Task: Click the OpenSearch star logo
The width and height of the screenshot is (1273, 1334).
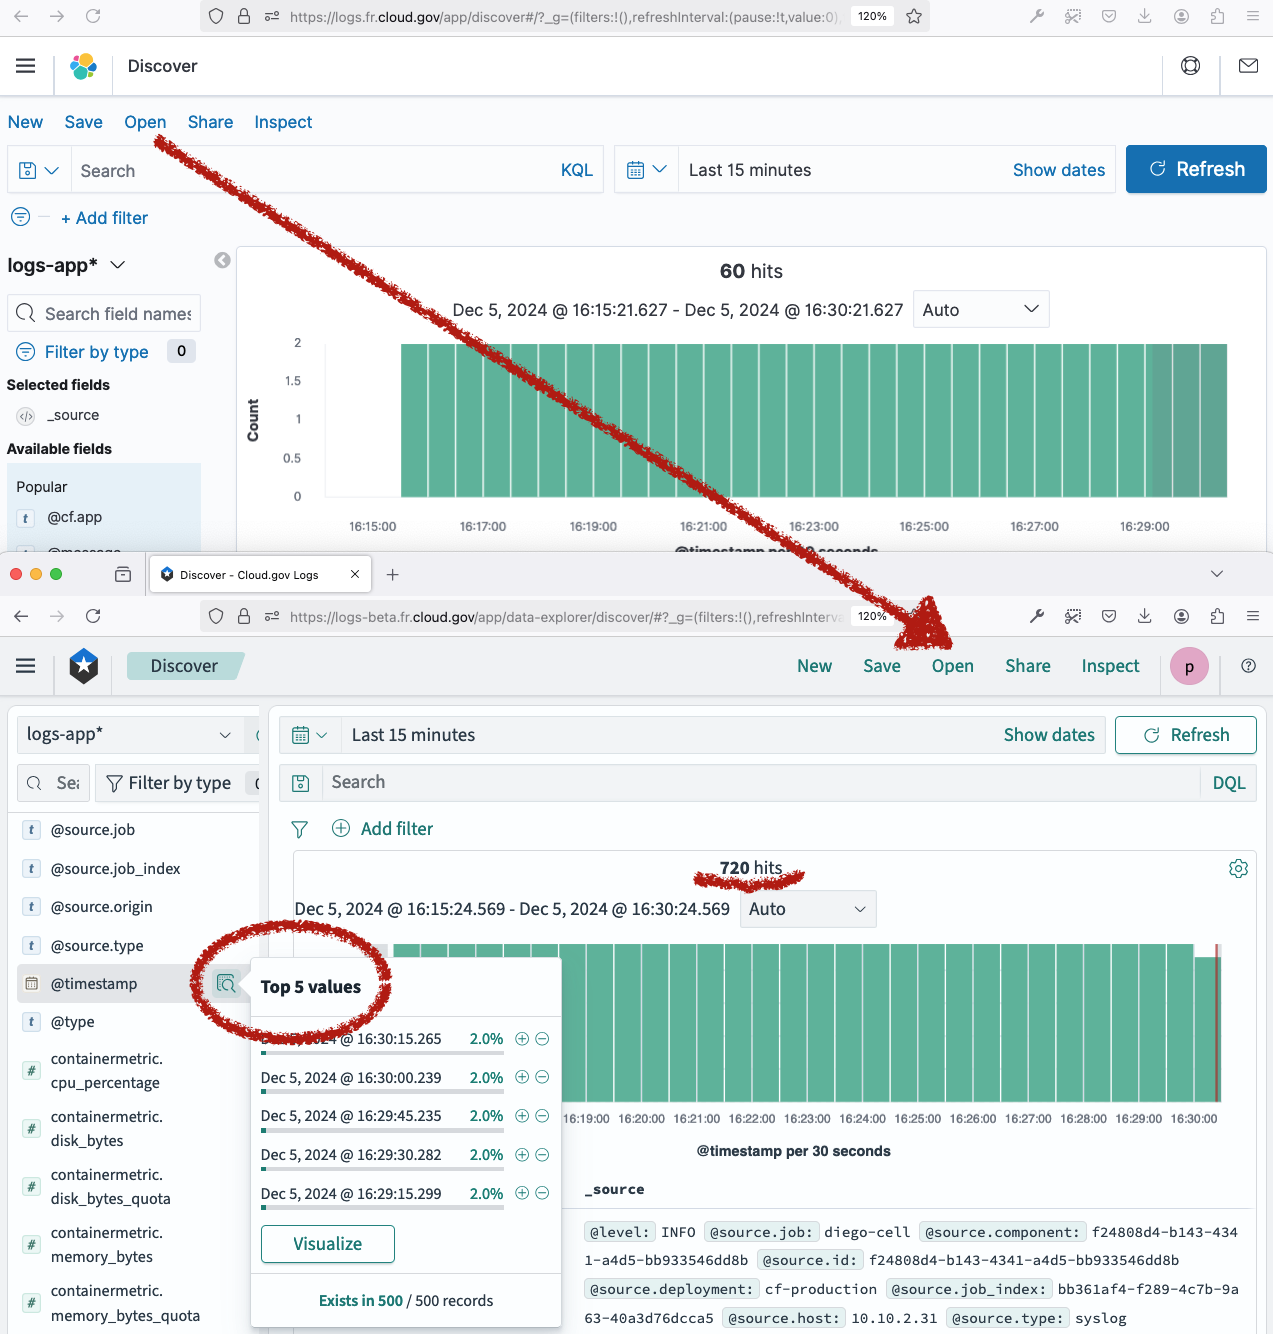Action: tap(84, 666)
